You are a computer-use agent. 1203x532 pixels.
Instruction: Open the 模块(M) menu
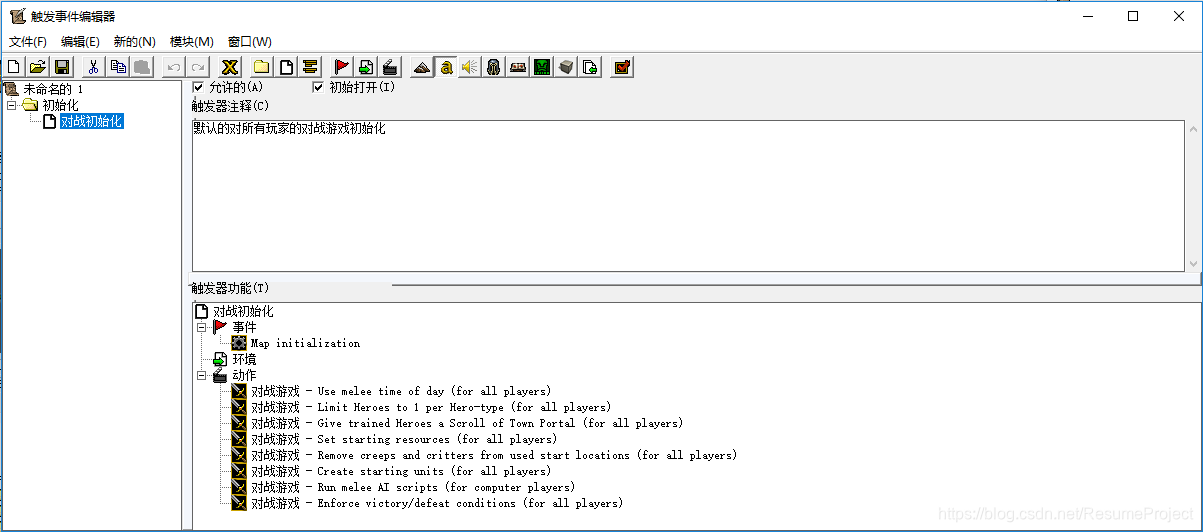coord(192,41)
